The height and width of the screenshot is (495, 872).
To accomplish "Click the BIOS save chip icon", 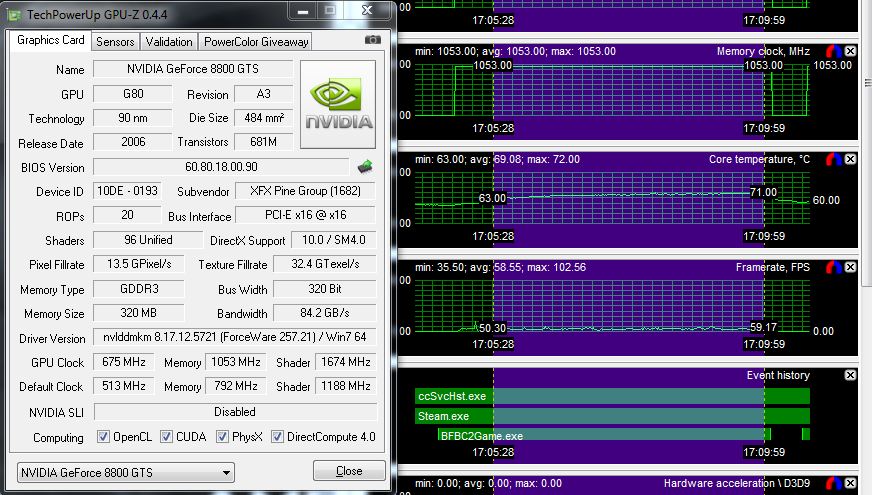I will coord(365,166).
